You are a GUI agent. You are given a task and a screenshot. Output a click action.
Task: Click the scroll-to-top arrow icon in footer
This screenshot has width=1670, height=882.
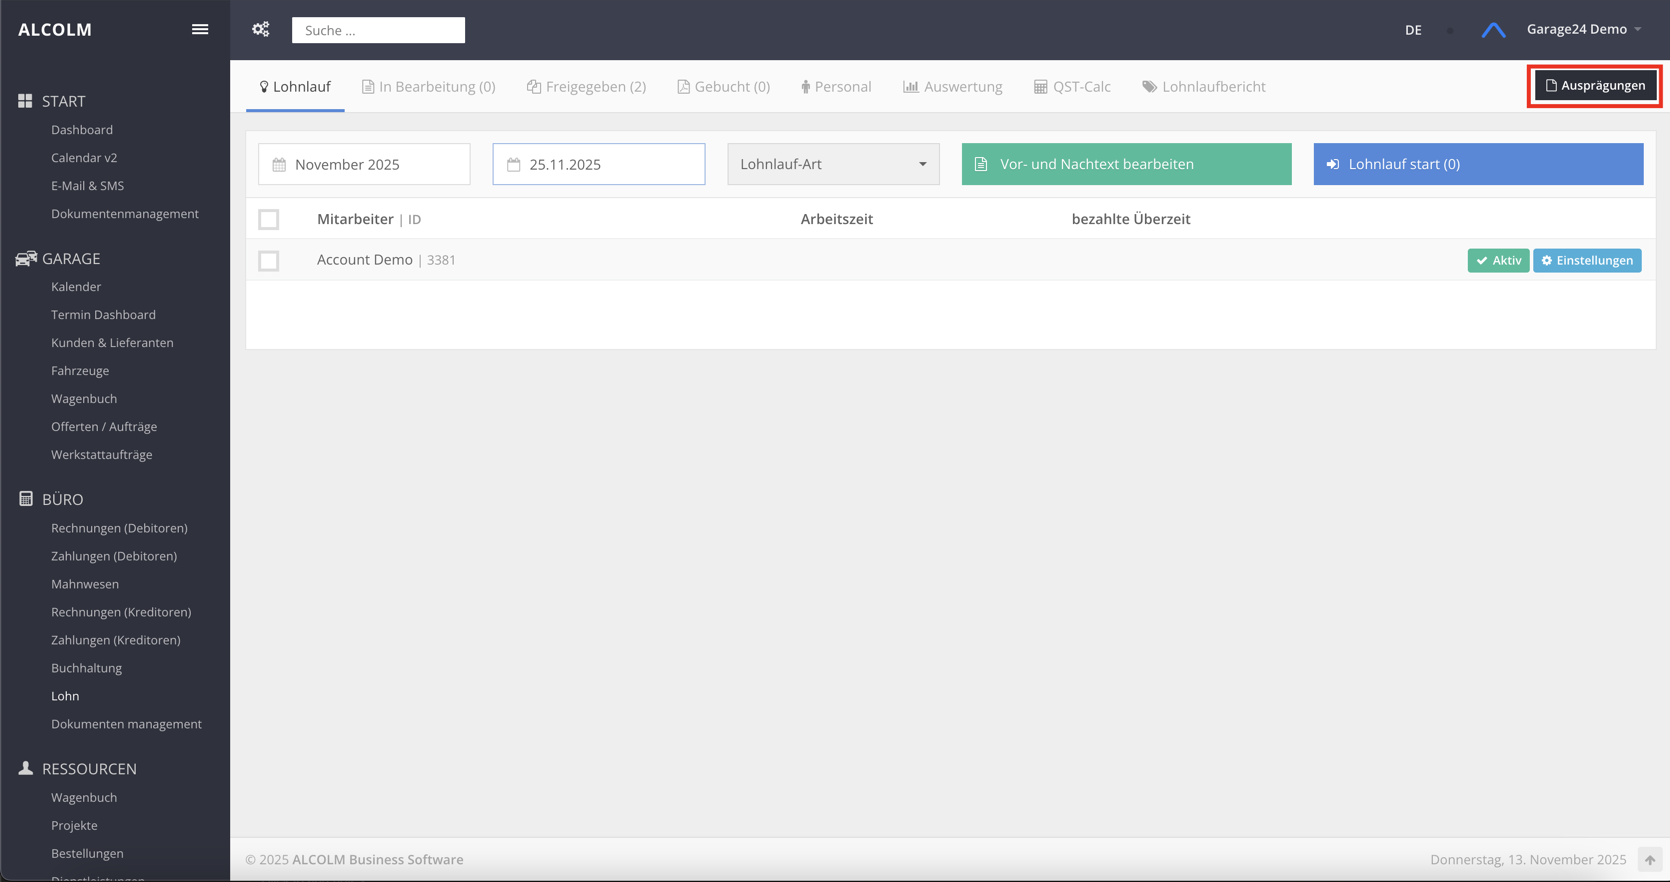[1650, 860]
